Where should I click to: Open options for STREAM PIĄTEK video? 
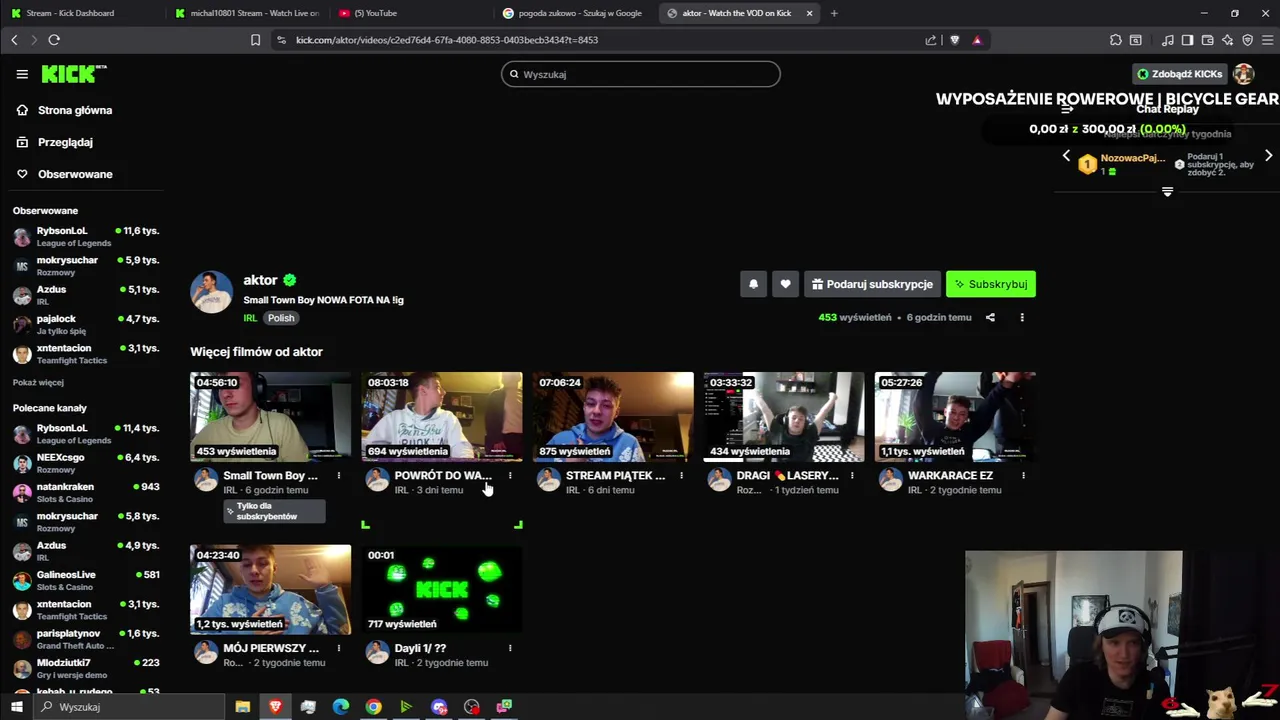click(x=681, y=476)
